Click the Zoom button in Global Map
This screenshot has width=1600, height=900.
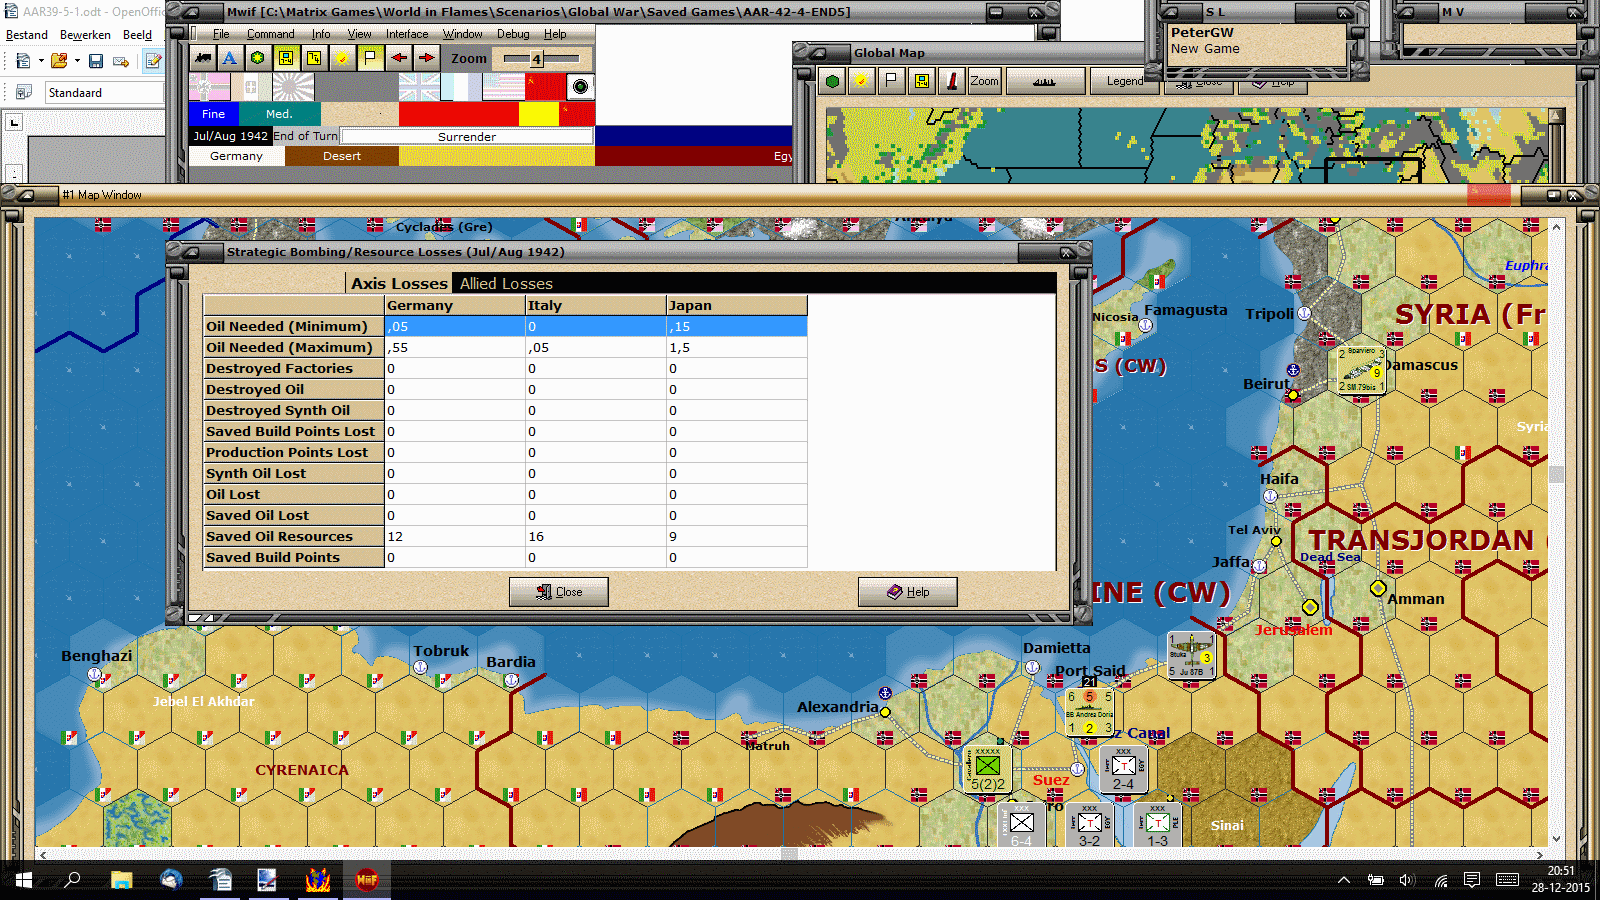click(984, 81)
